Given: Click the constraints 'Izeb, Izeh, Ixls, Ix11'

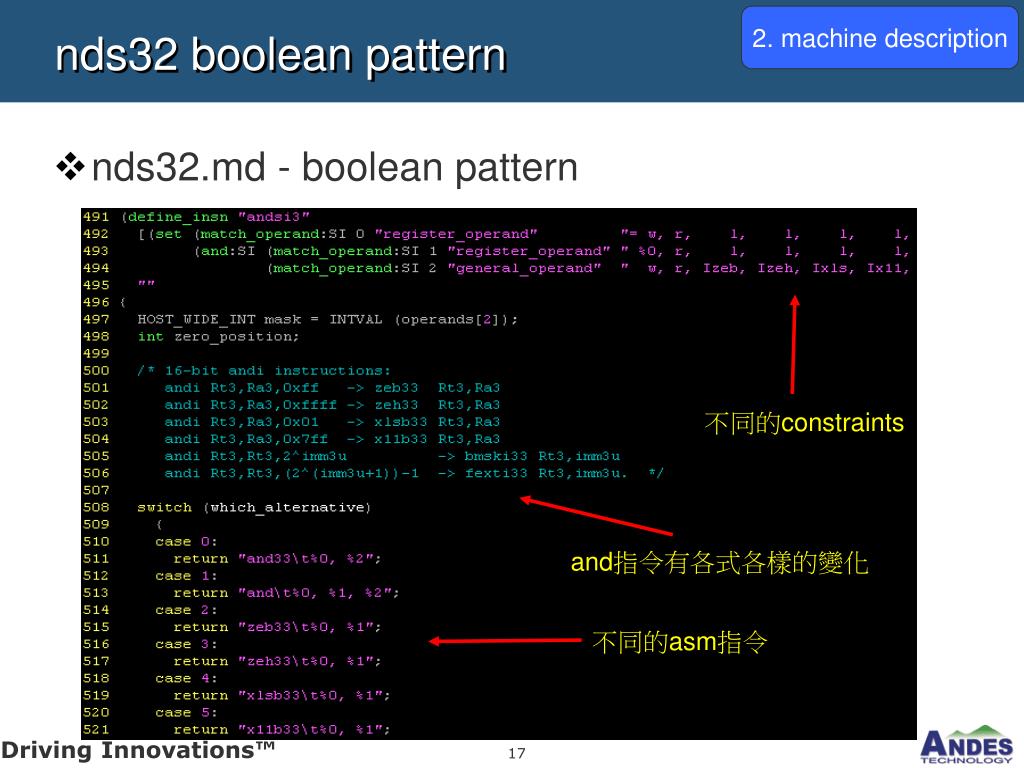Looking at the screenshot, I should (x=805, y=268).
